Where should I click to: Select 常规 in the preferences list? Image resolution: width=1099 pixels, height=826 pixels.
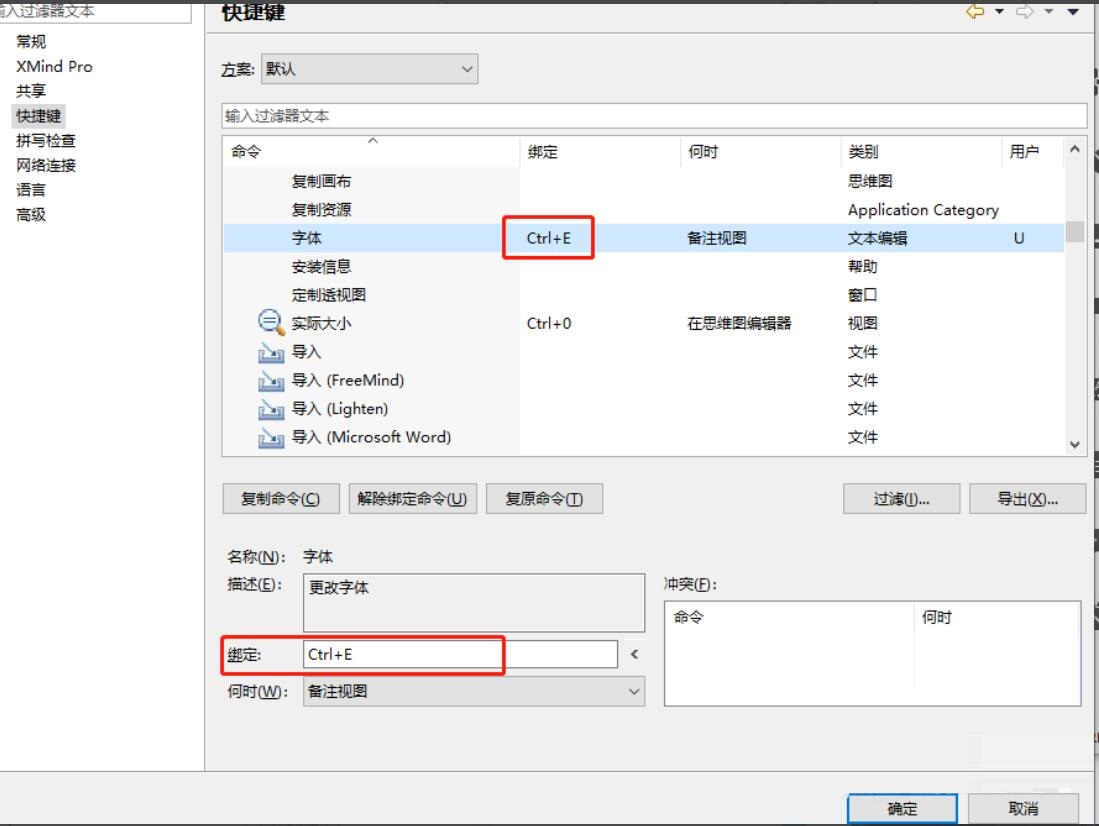(x=32, y=42)
